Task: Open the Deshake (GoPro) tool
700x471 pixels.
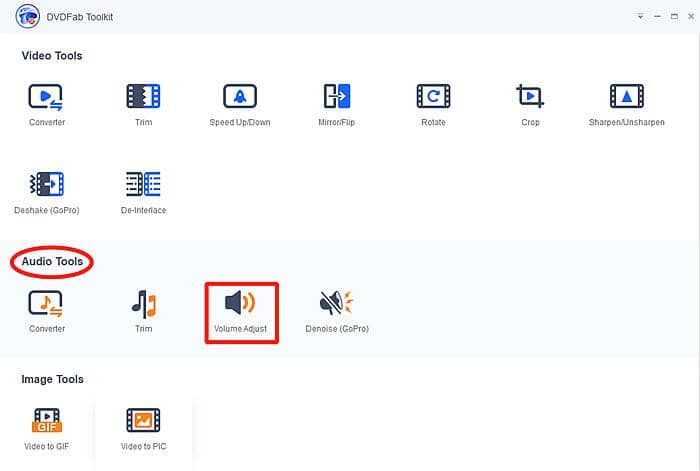Action: point(46,193)
